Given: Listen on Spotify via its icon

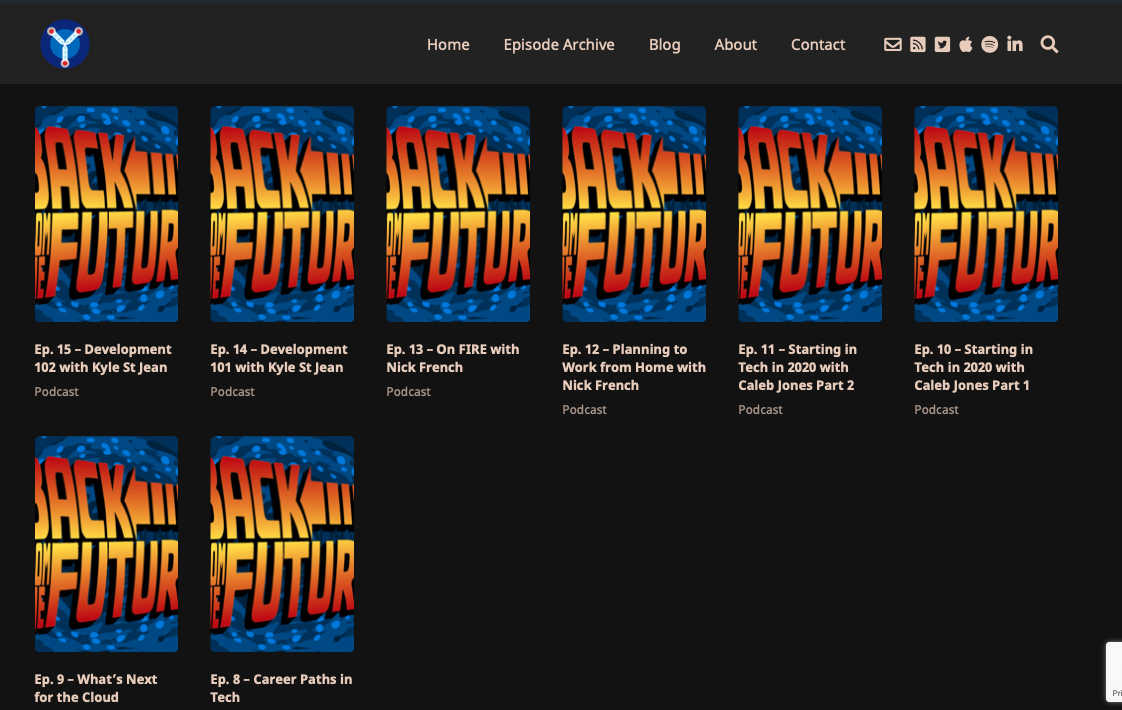Looking at the screenshot, I should [989, 44].
